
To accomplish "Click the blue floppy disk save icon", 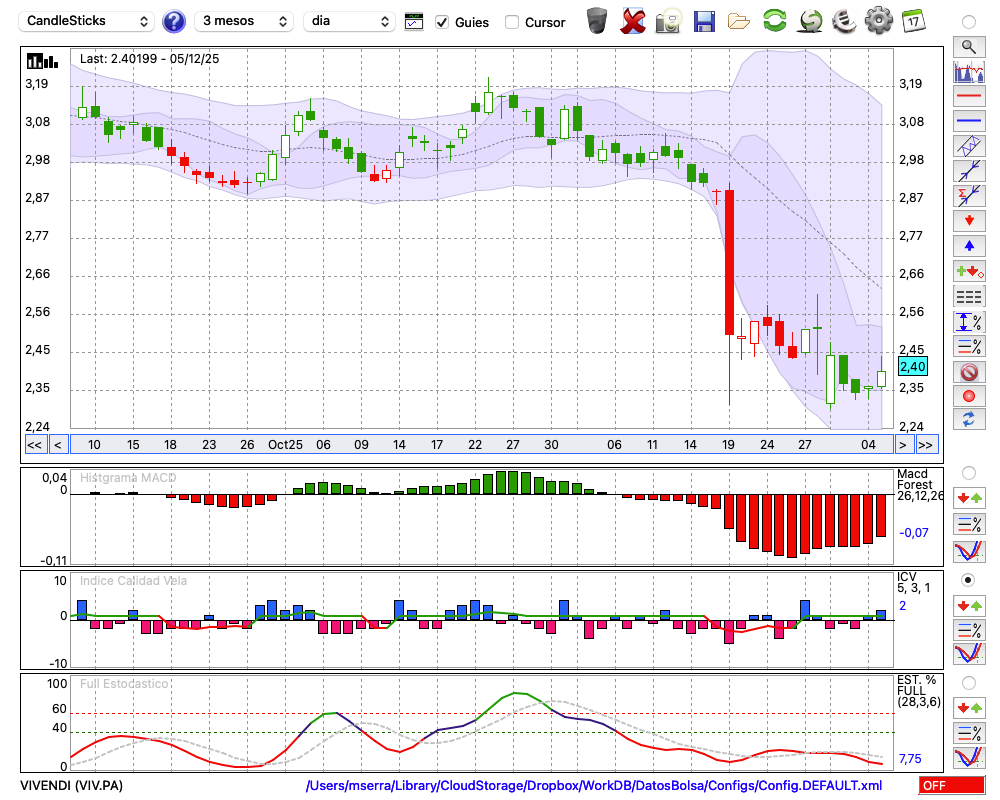I will coord(704,20).
